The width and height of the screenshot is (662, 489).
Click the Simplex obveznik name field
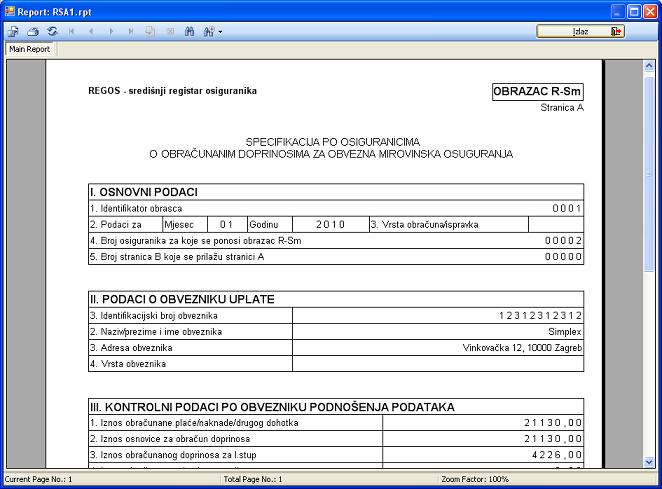[565, 331]
